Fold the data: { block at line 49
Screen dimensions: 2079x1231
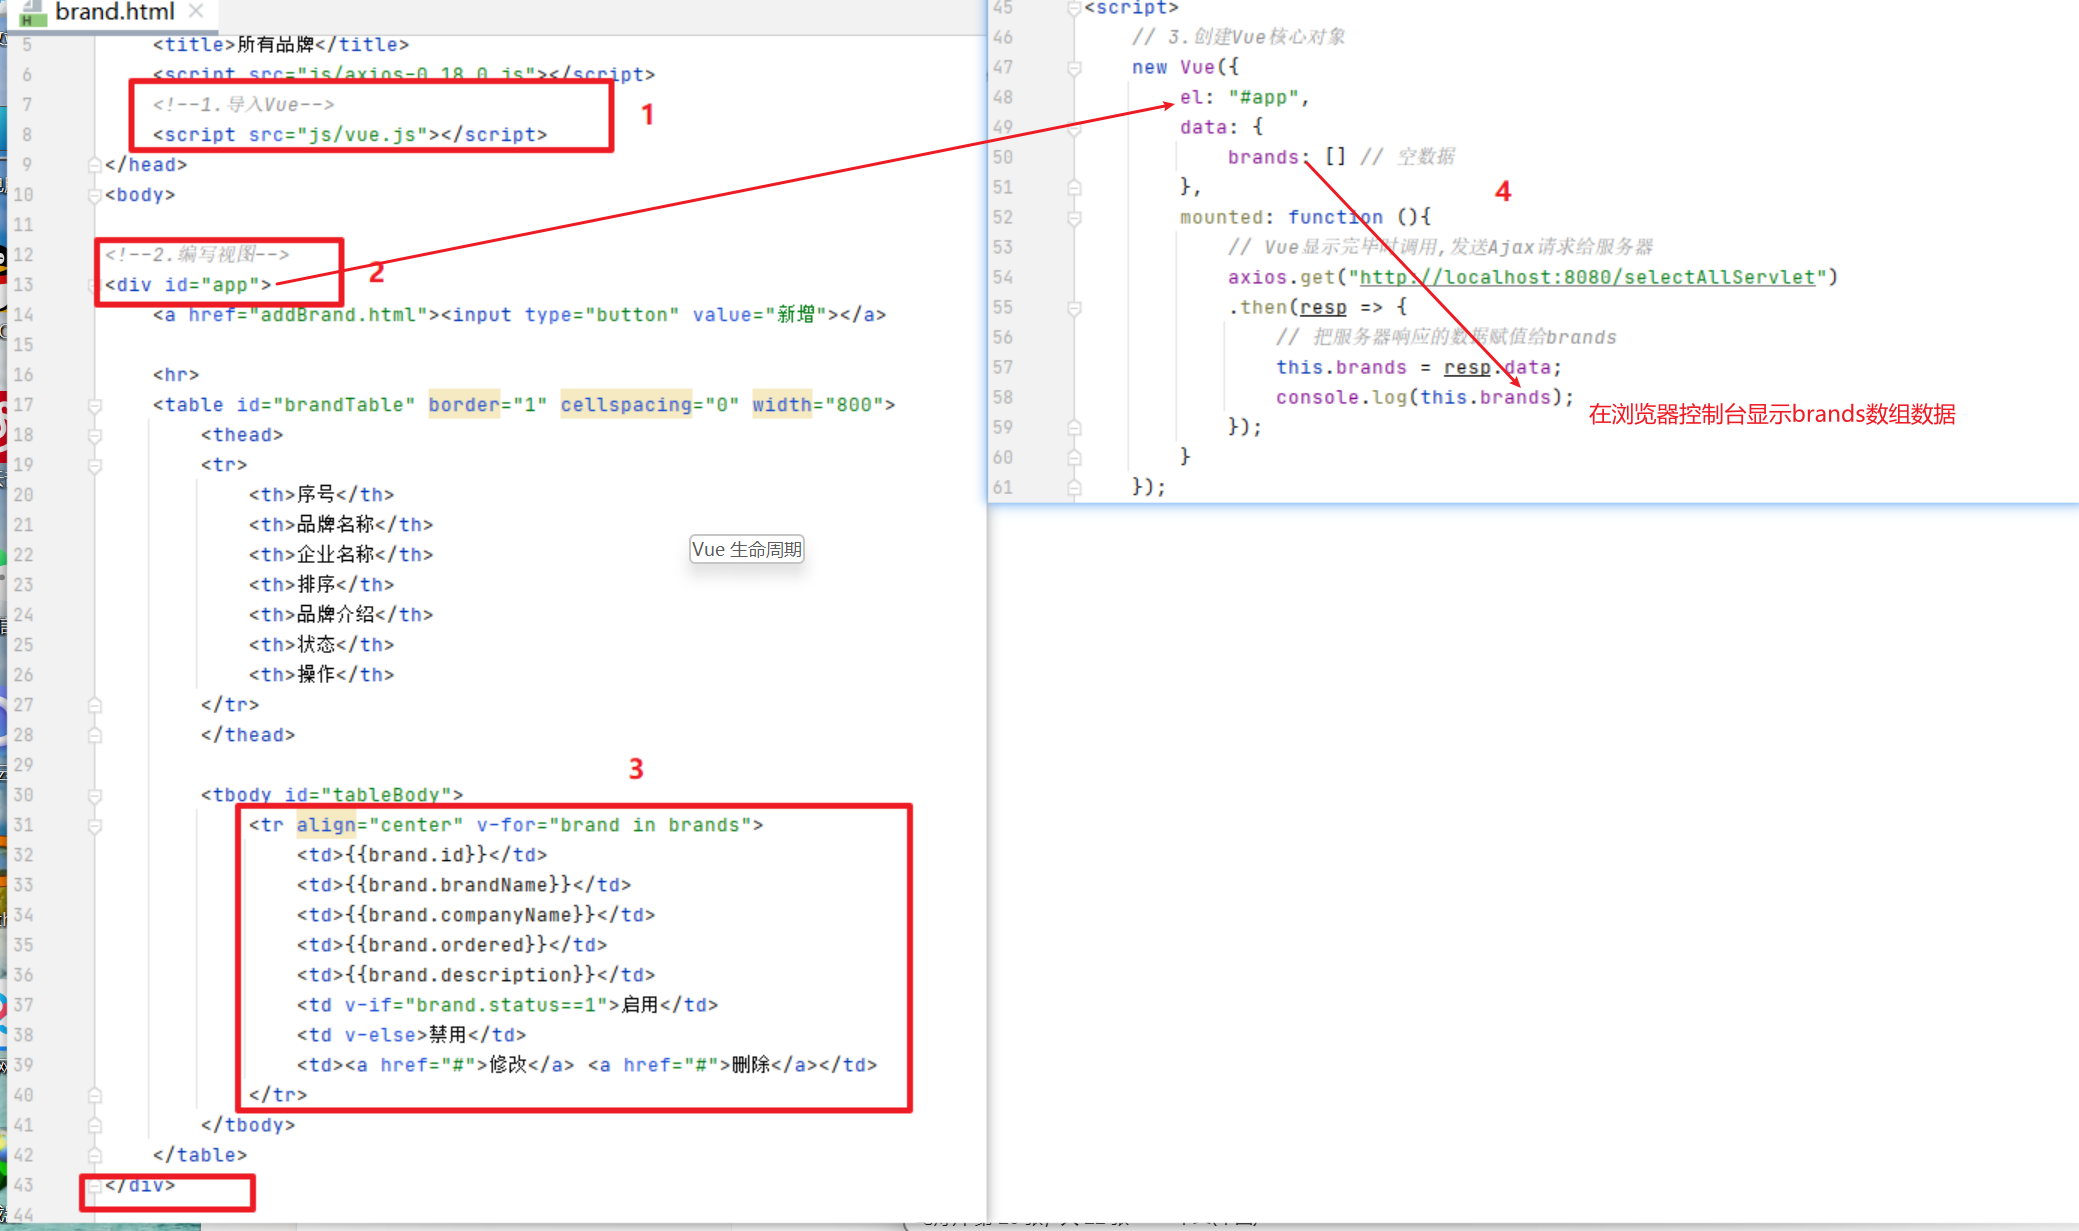(1074, 128)
